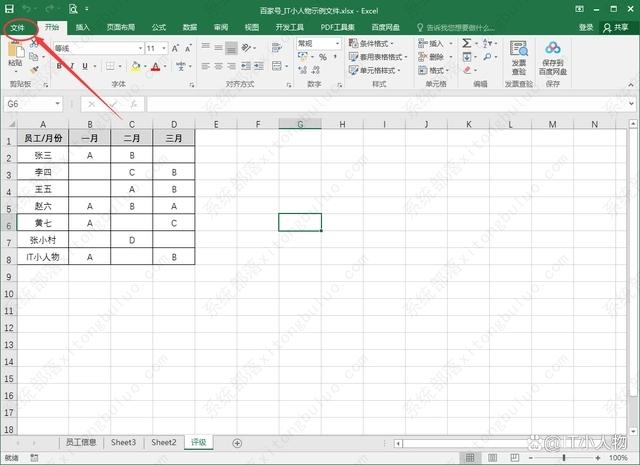Image resolution: width=640 pixels, height=465 pixels.
Task: Click 保存到百度网盘 cloud save icon
Action: click(553, 58)
